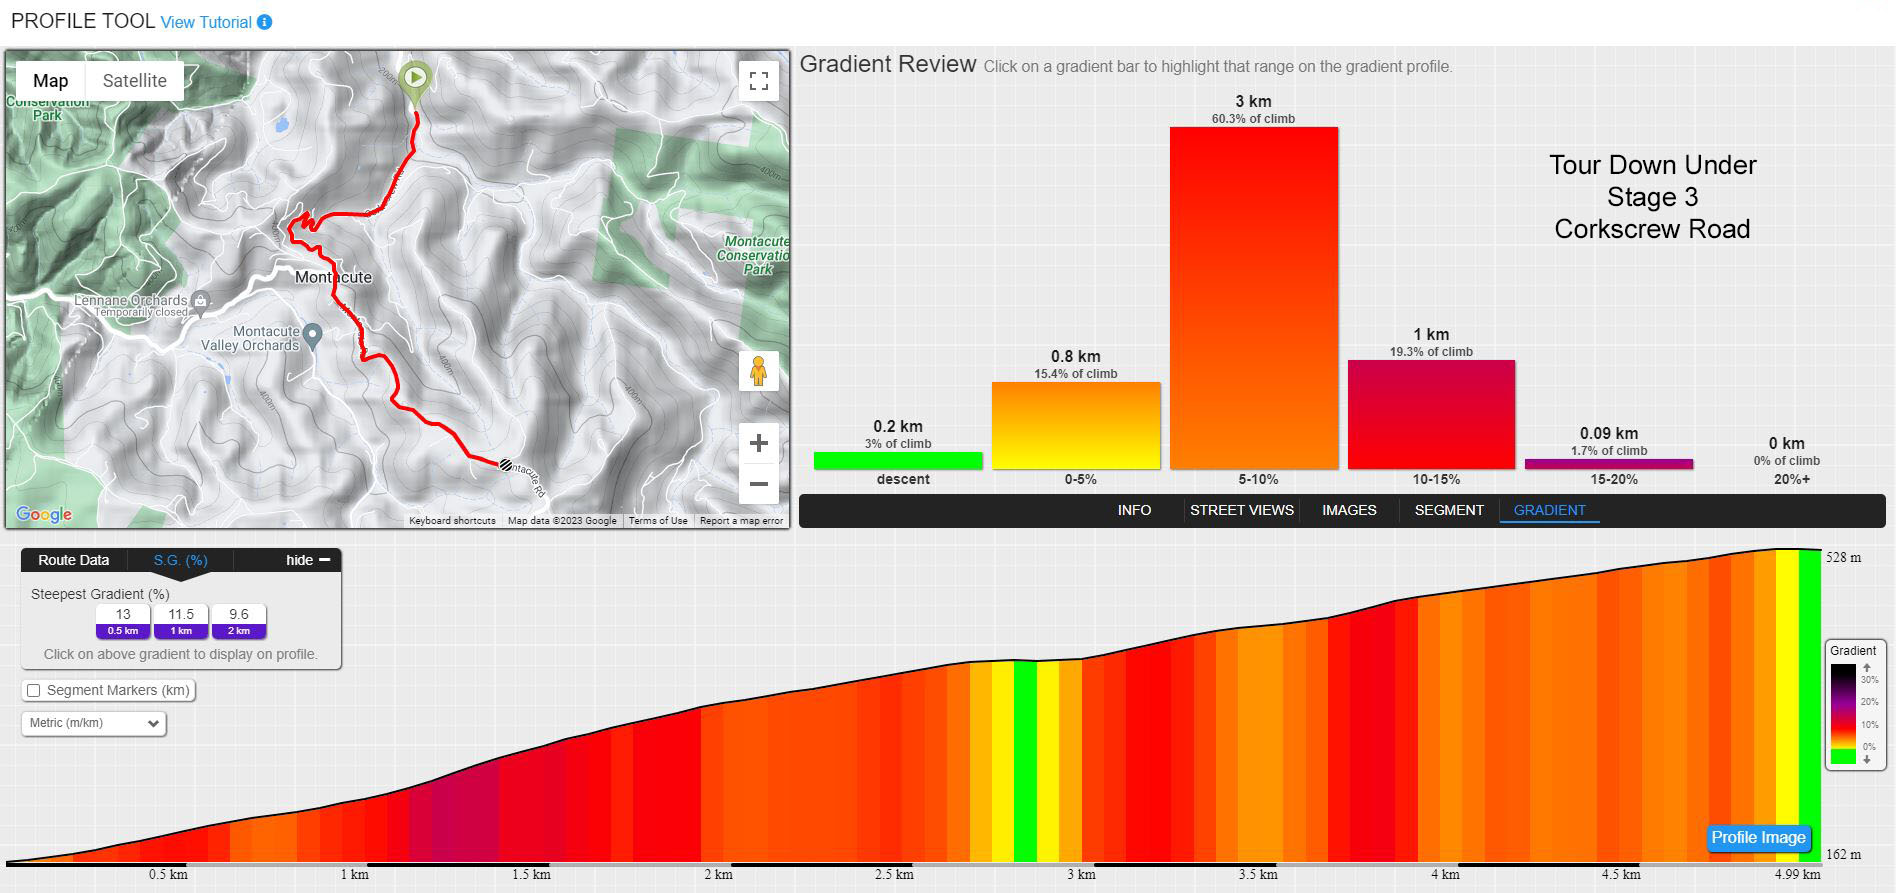Screen dimensions: 1896x893
Task: Open the View Tutorial info icon
Action: click(264, 22)
